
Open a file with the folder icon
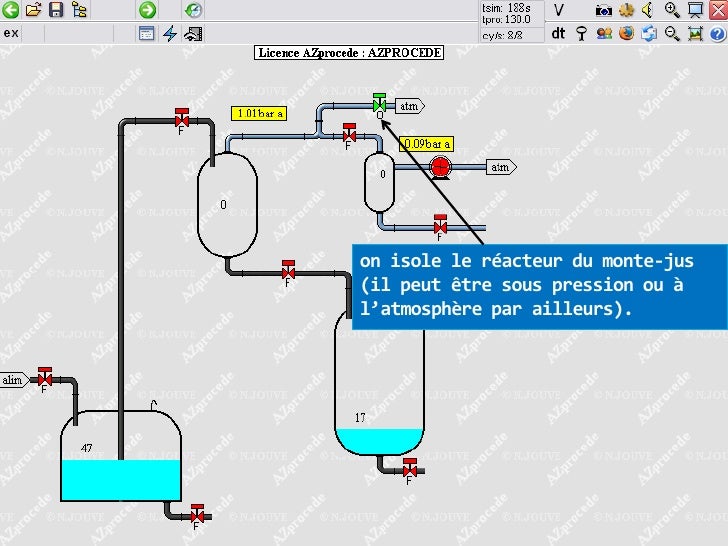(x=33, y=10)
